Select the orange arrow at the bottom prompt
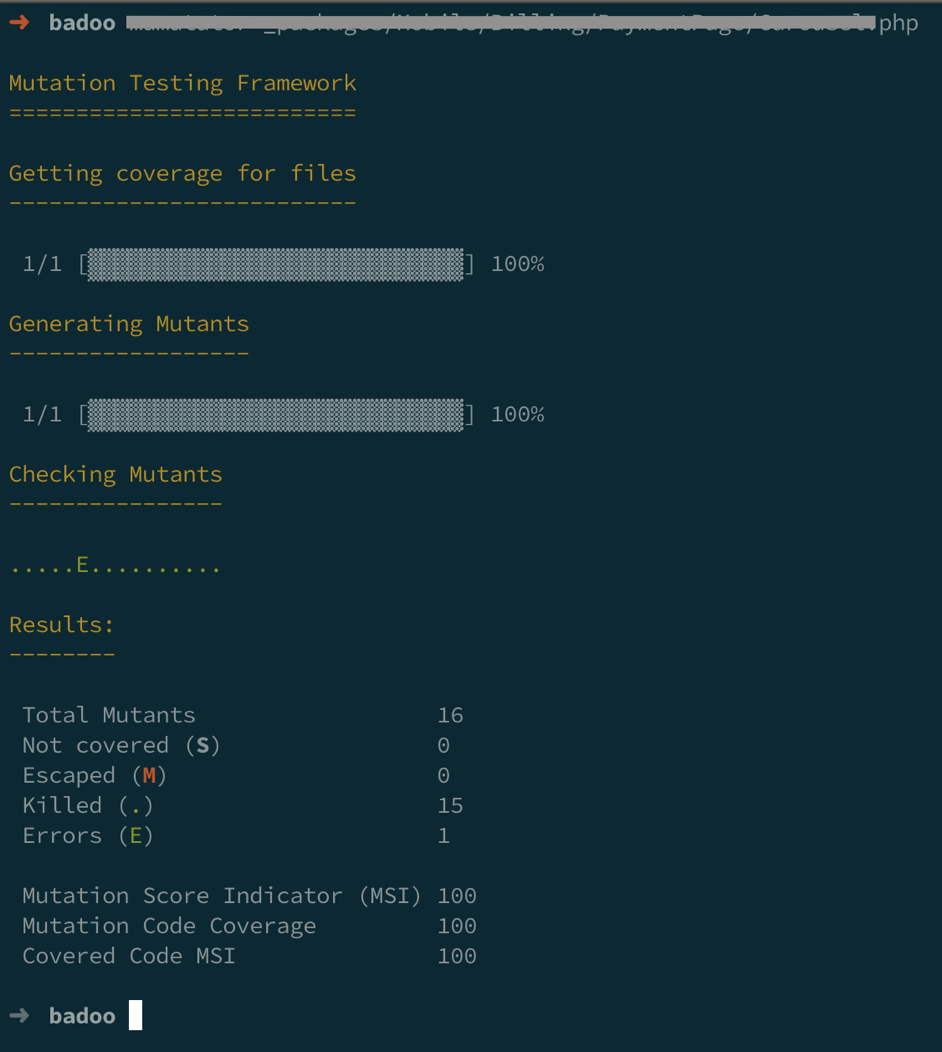The image size is (942, 1052). tap(19, 1016)
